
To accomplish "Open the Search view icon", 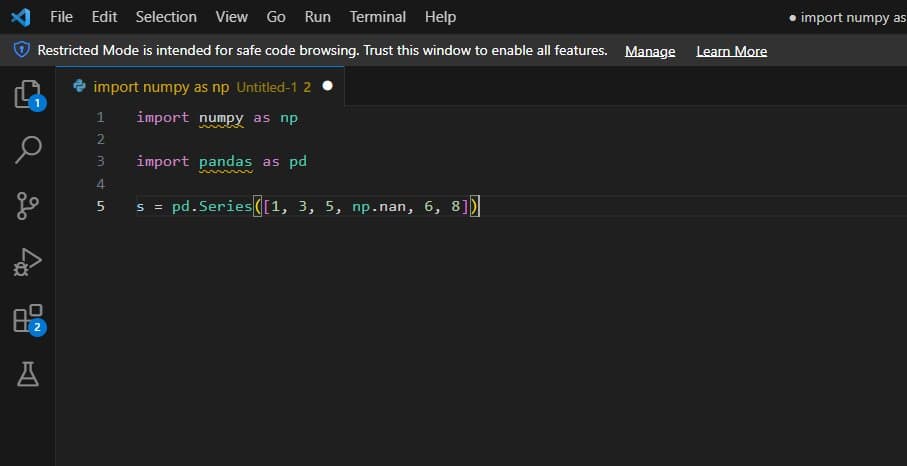I will [27, 150].
